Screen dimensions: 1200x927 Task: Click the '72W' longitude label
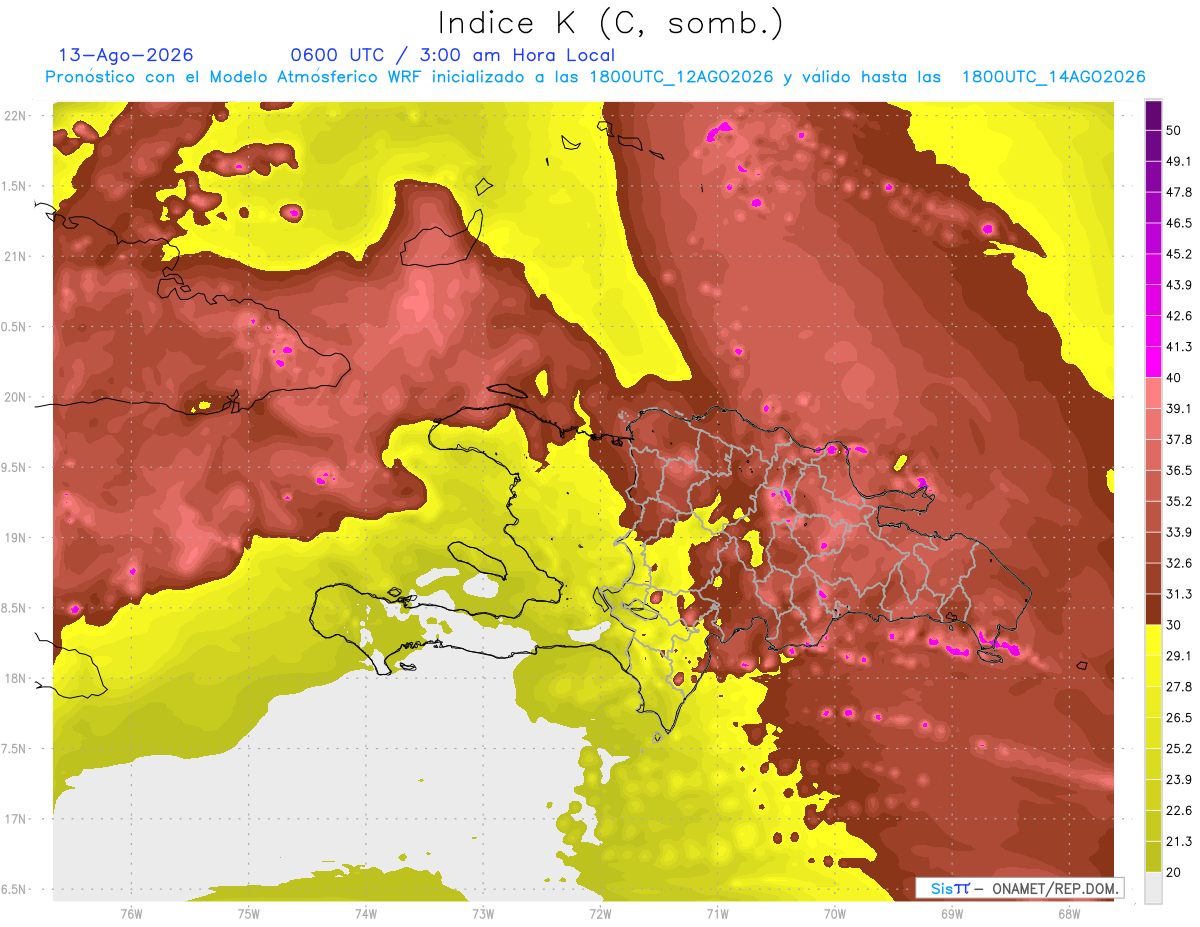600,912
